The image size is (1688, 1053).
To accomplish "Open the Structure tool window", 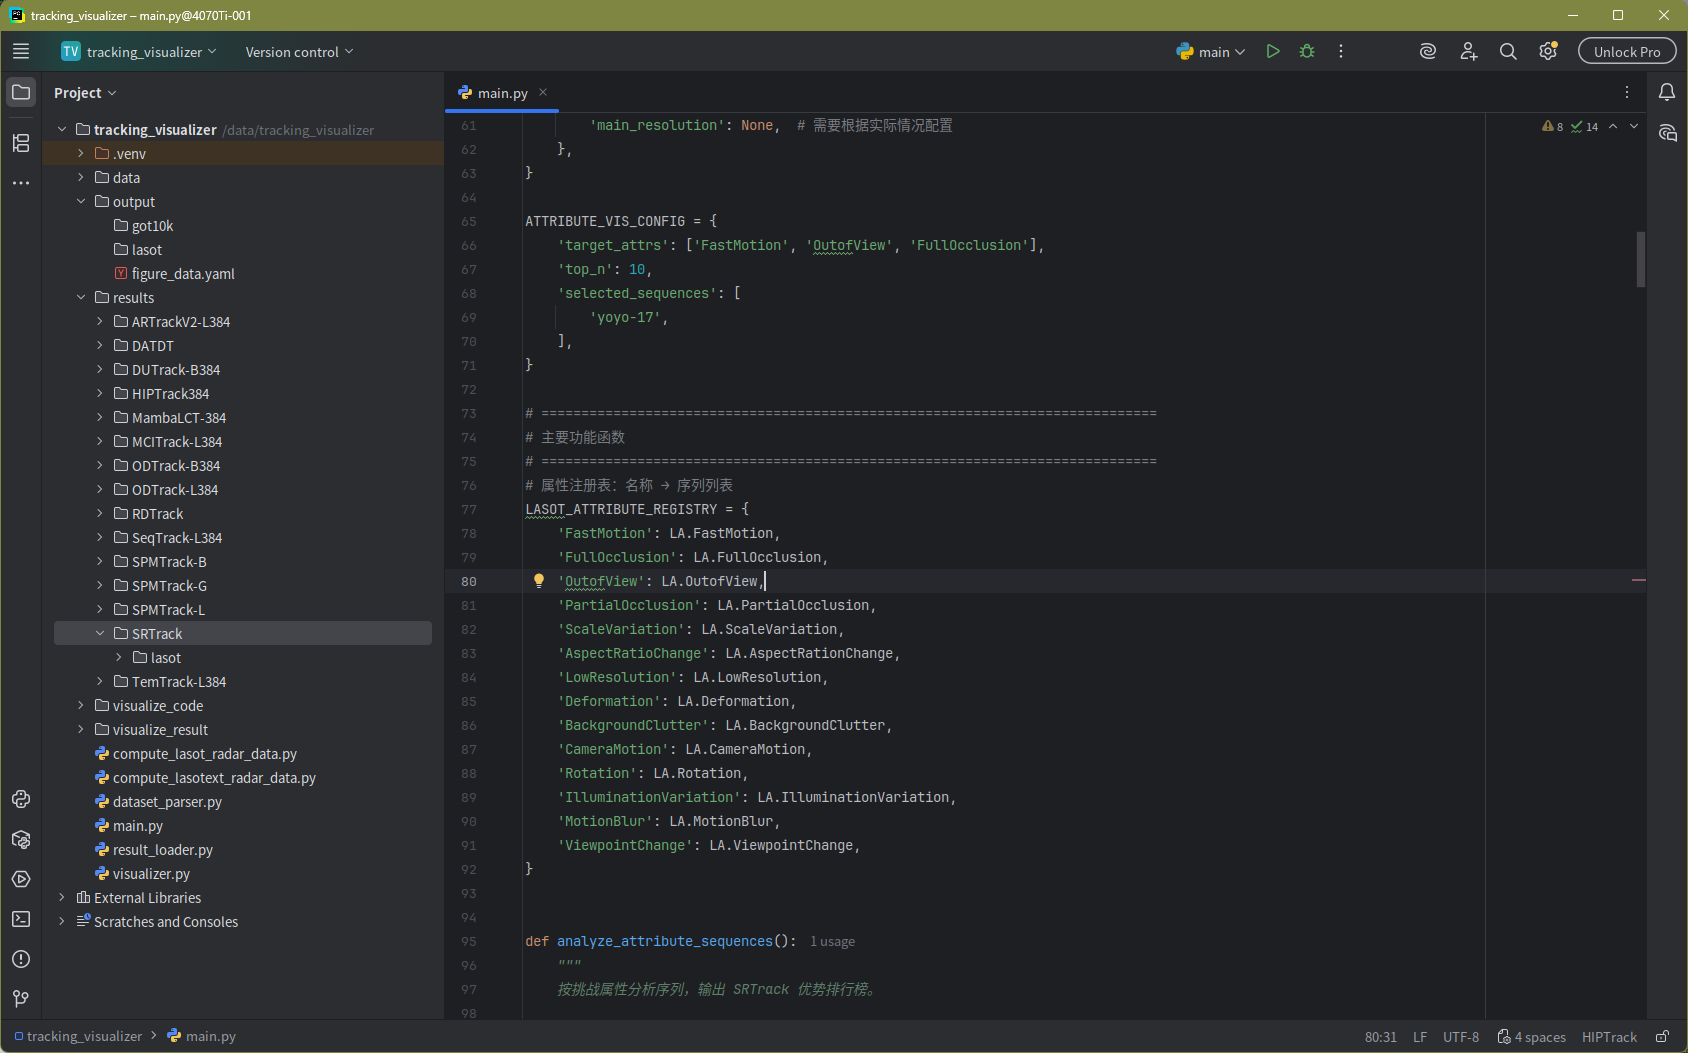I will 21,143.
